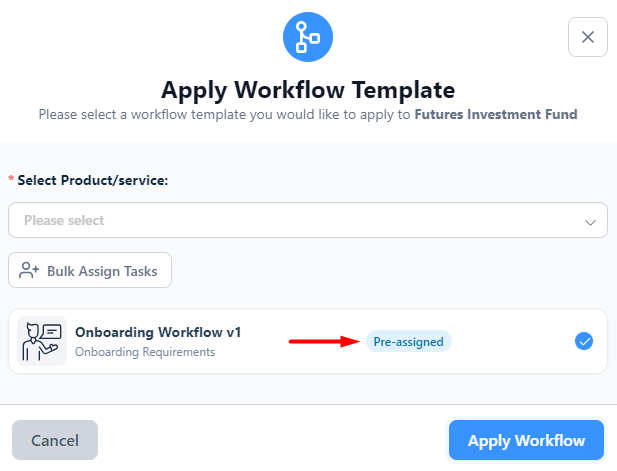Image resolution: width=617 pixels, height=471 pixels.
Task: Click the blue workflow branch icon
Action: click(x=308, y=37)
